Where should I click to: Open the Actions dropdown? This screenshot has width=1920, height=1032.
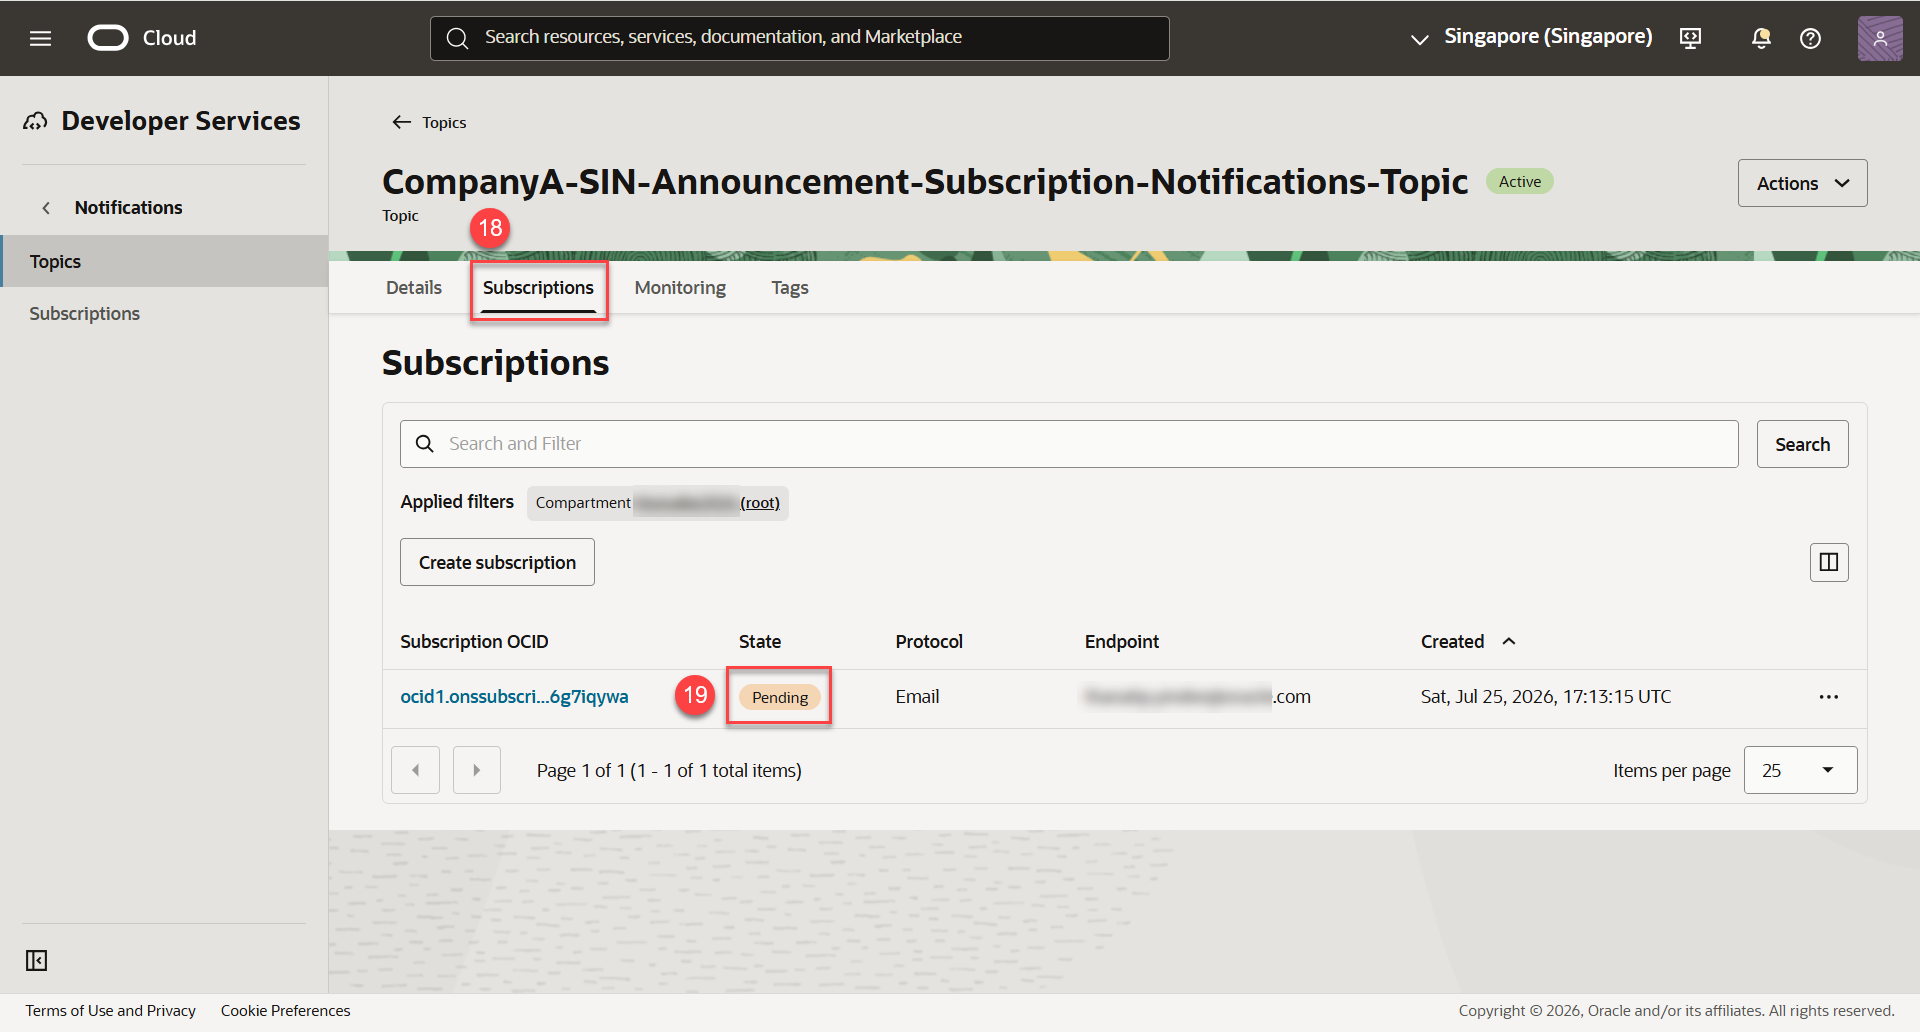(x=1802, y=183)
